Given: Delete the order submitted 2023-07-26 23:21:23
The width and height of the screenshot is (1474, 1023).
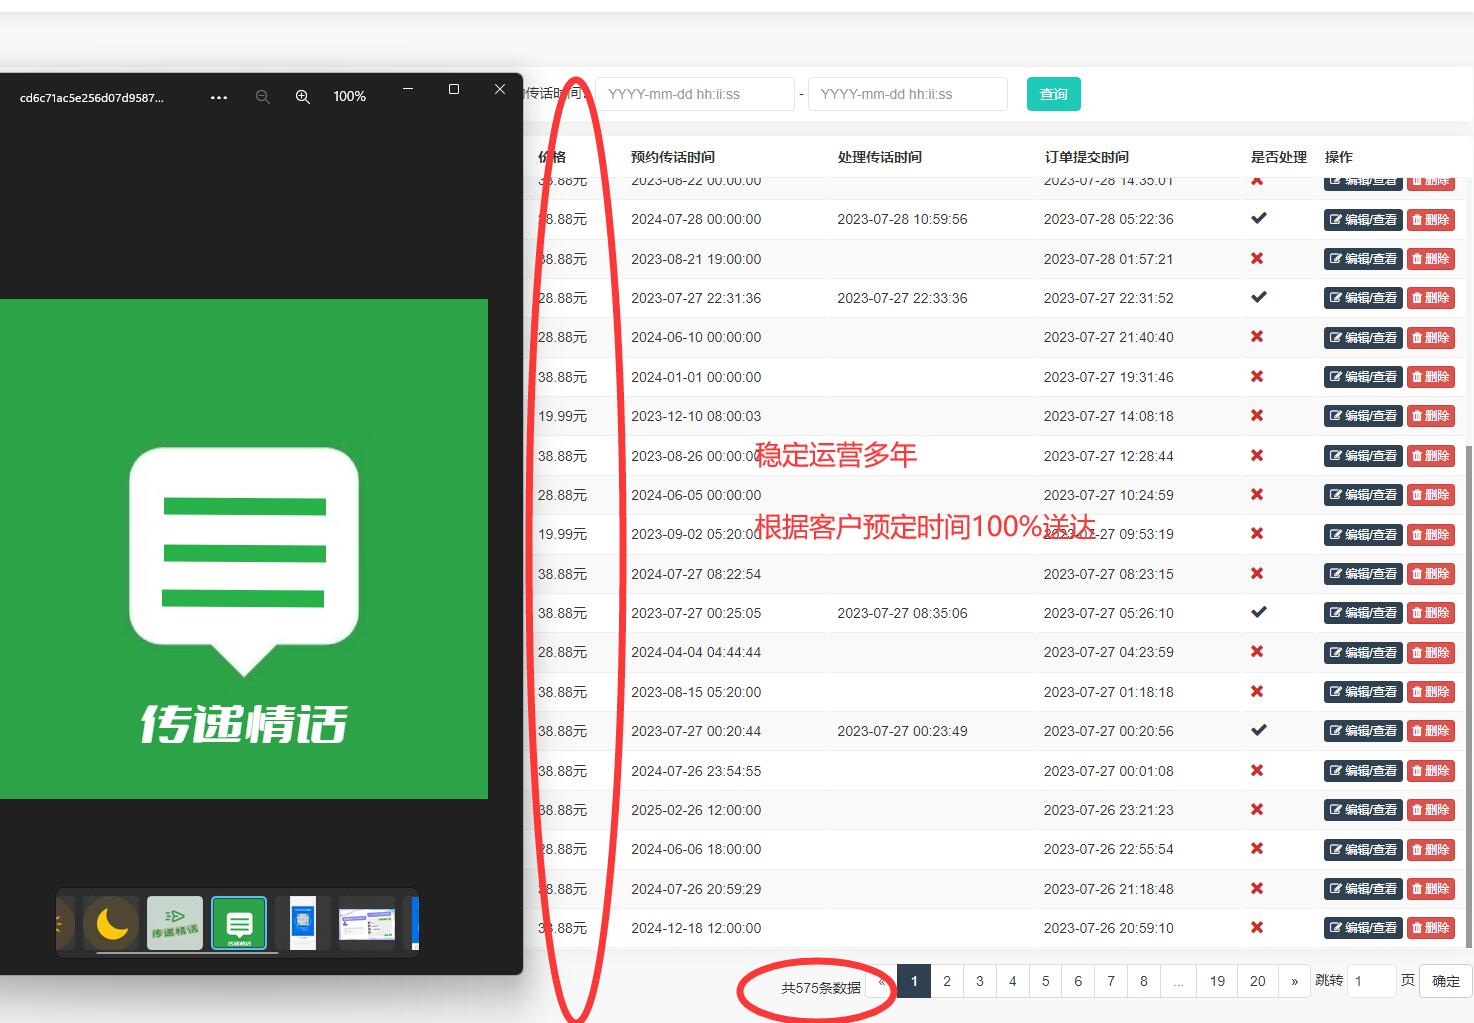Looking at the screenshot, I should coord(1430,810).
